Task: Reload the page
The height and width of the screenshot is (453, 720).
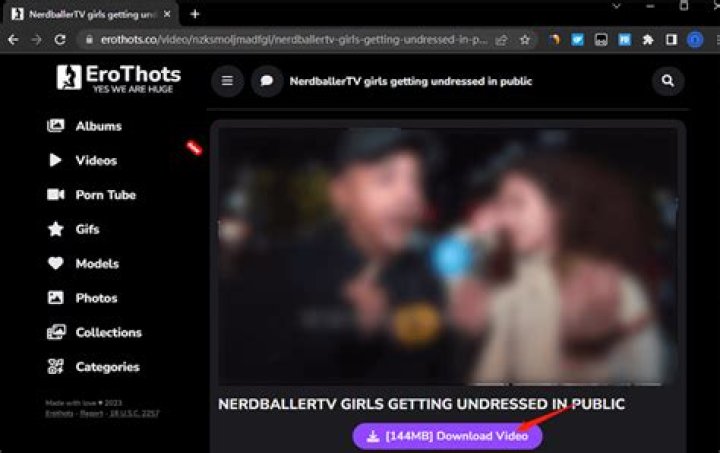Action: 60,40
